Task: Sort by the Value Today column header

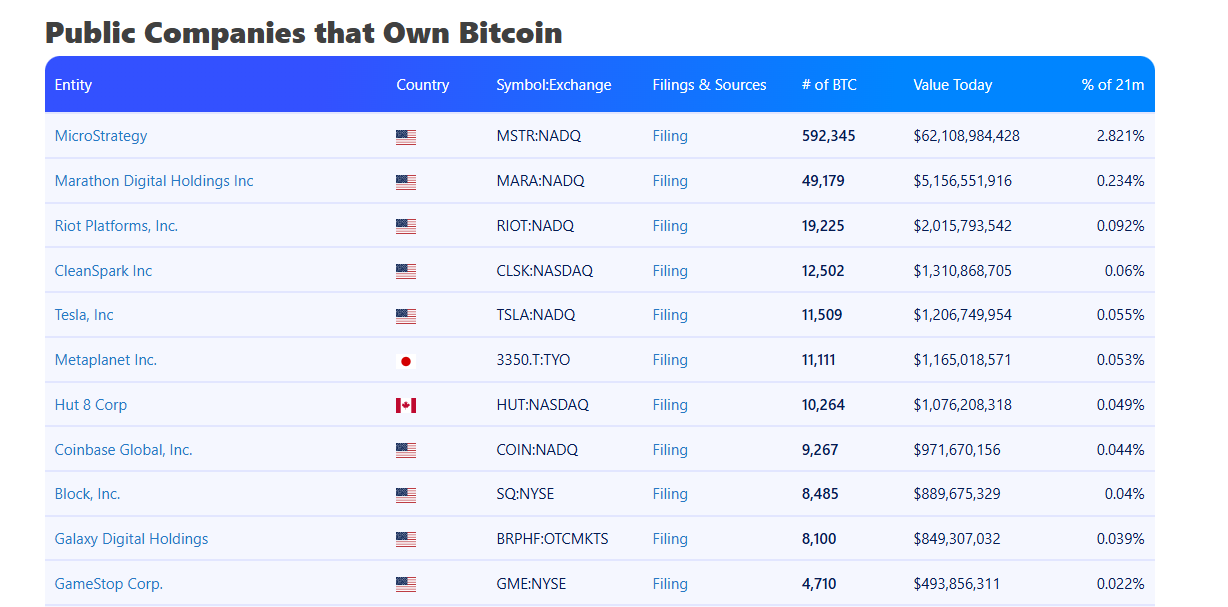Action: tap(952, 85)
